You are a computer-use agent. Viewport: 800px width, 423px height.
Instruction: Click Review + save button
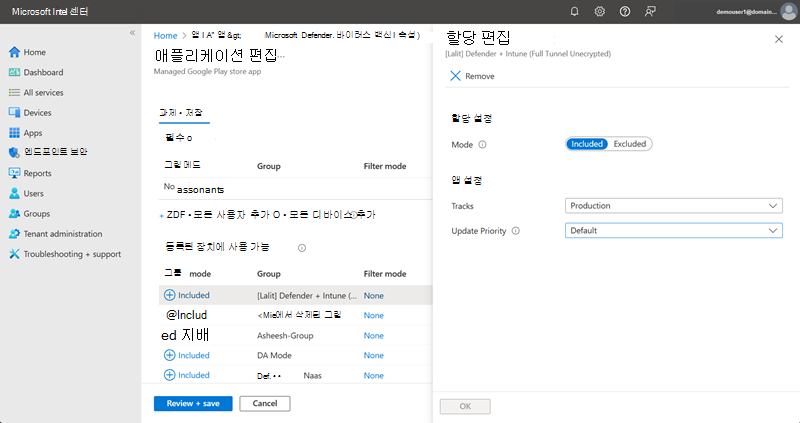[x=193, y=403]
